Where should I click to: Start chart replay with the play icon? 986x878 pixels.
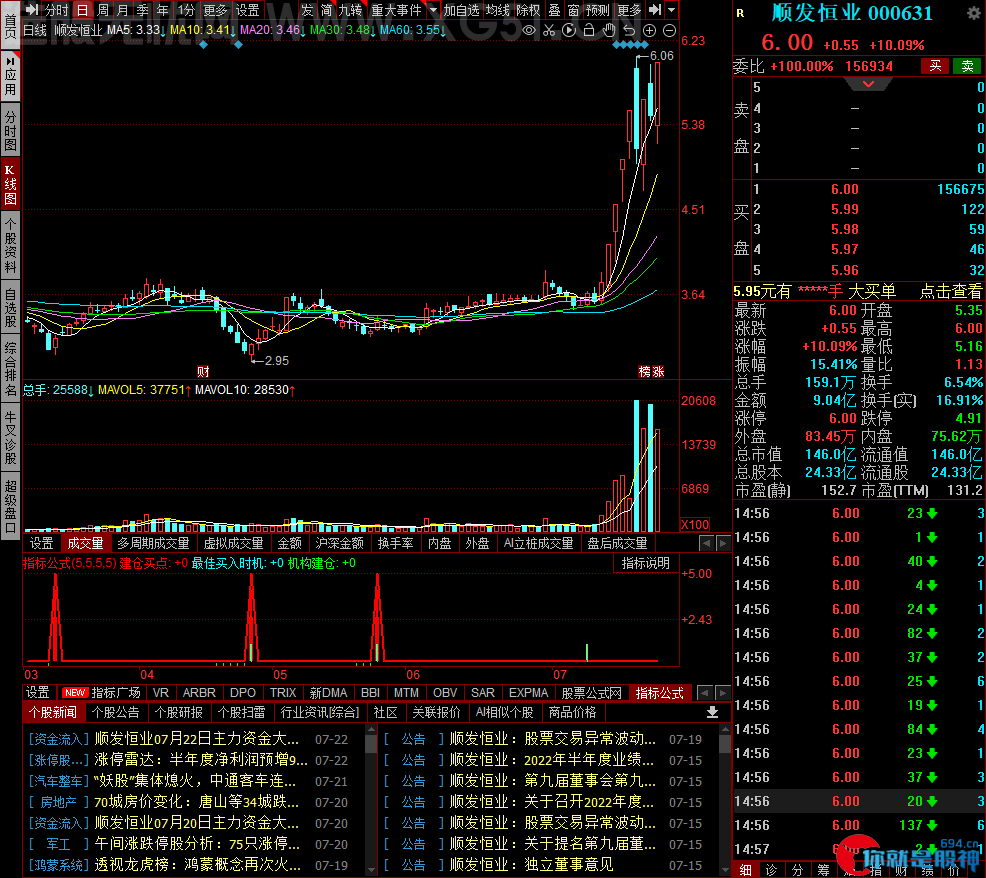[x=569, y=30]
